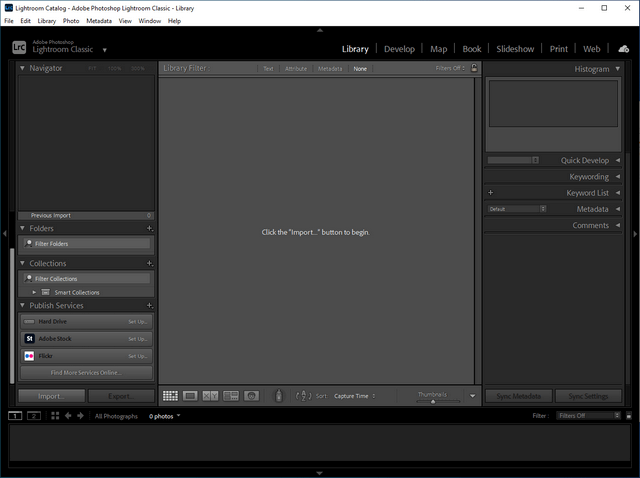Toggle the filter switch in the filmstrip
640x478 pixels.
point(616,415)
